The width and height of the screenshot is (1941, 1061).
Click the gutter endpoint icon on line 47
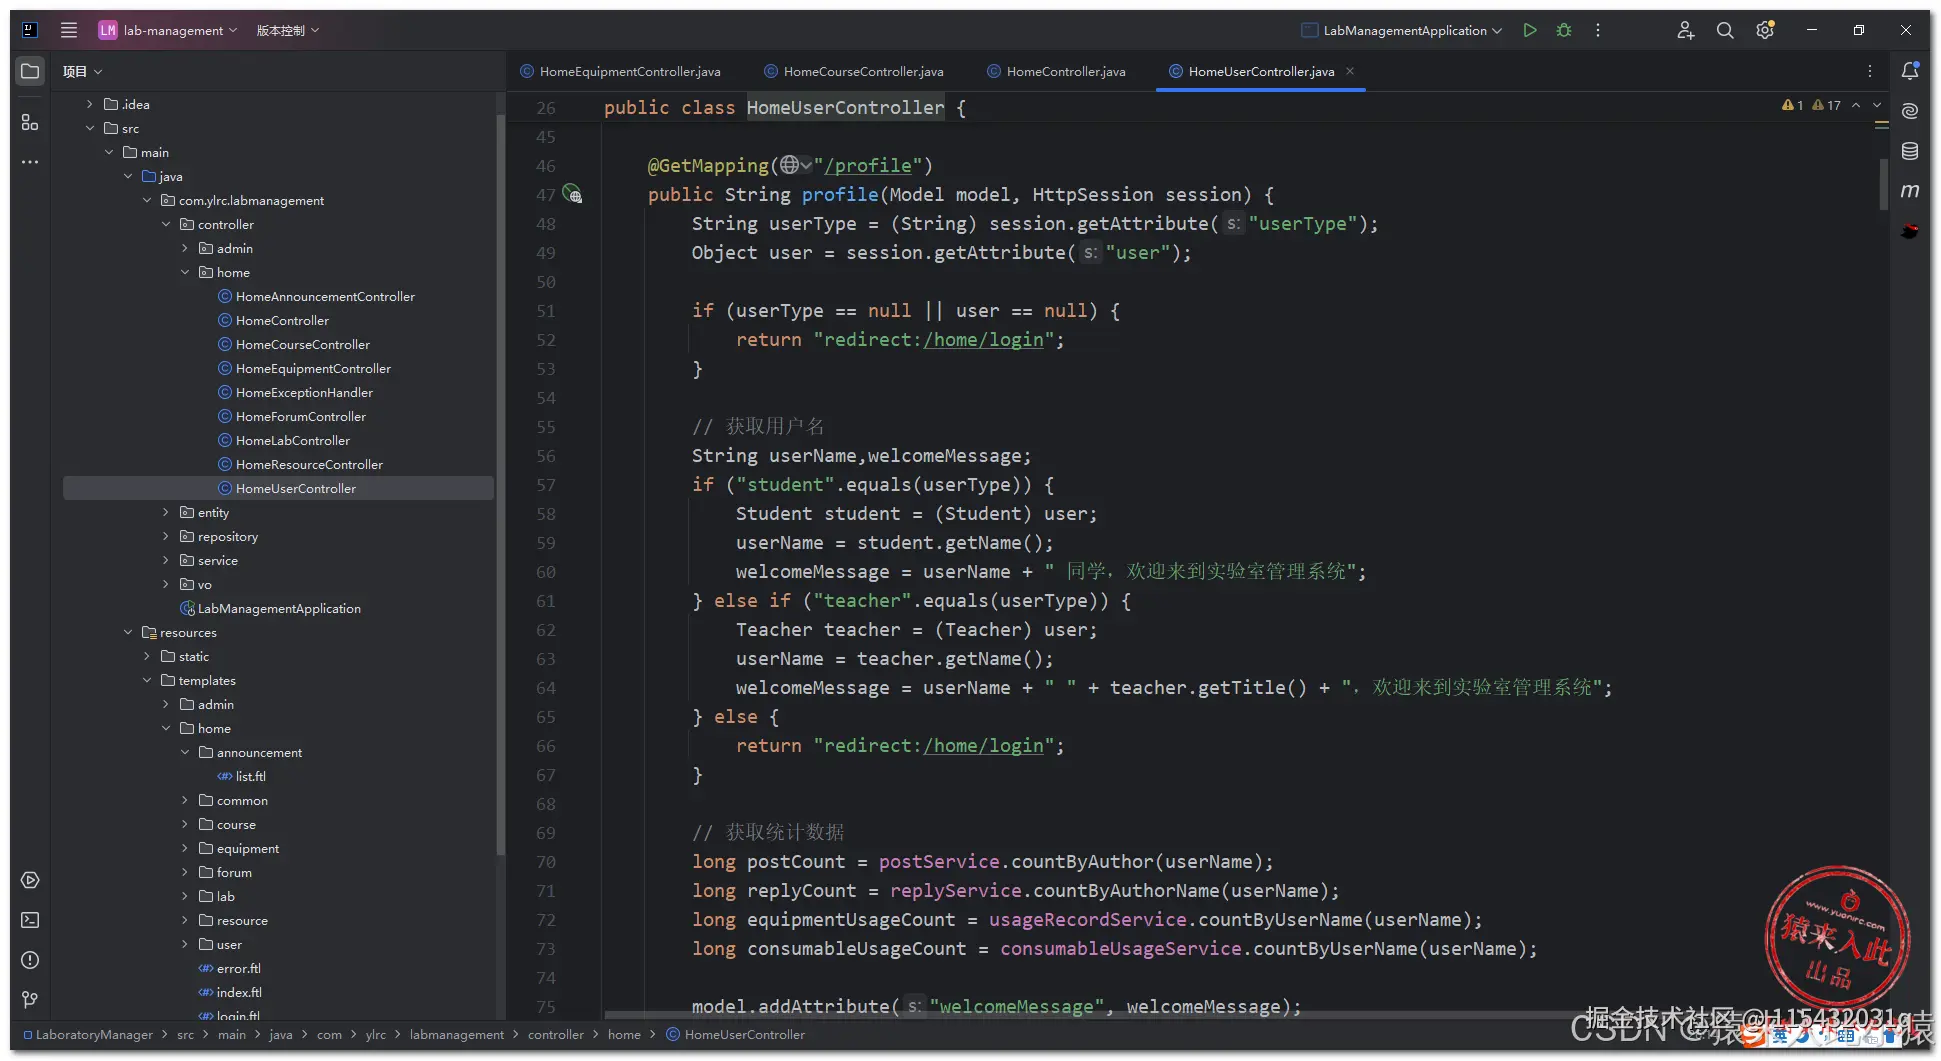[x=572, y=194]
